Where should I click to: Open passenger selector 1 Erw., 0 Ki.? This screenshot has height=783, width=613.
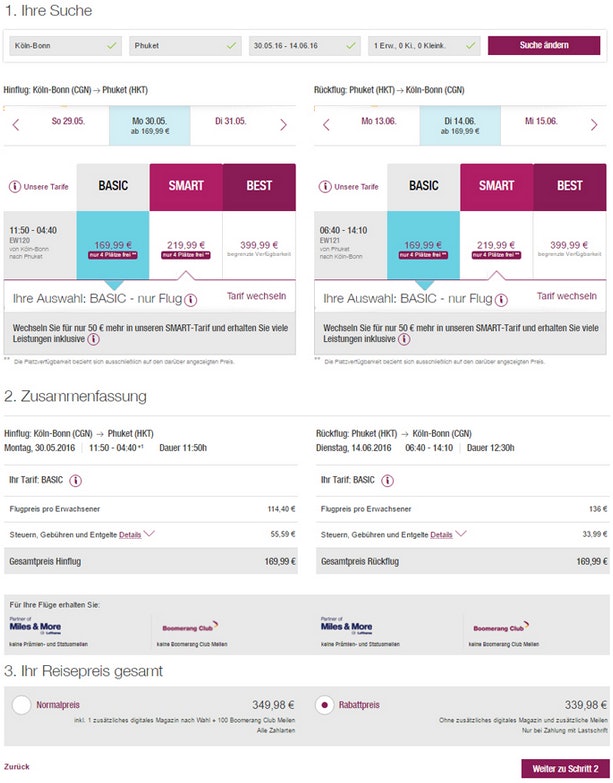pos(424,46)
